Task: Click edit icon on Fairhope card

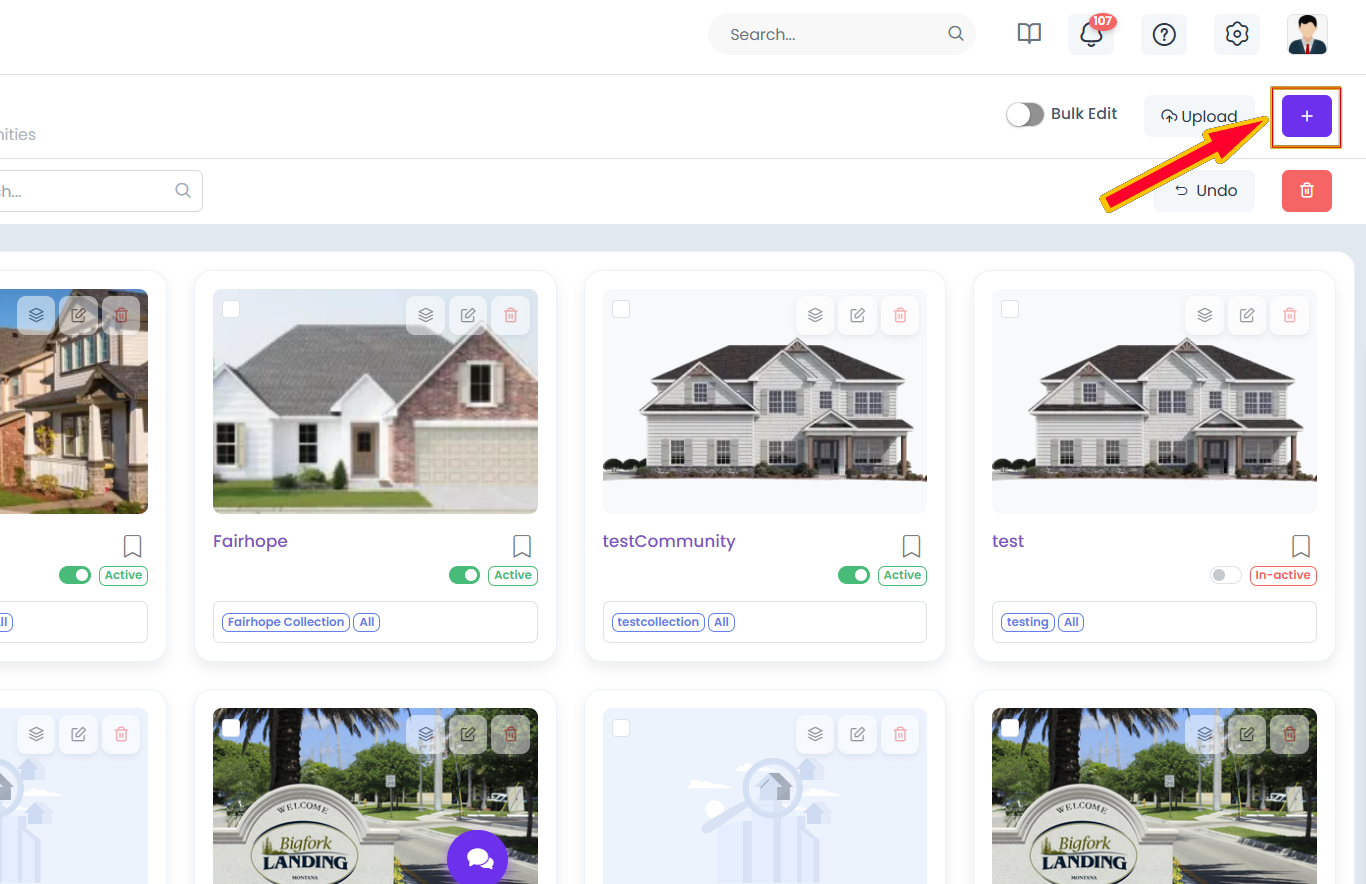Action: pos(468,315)
